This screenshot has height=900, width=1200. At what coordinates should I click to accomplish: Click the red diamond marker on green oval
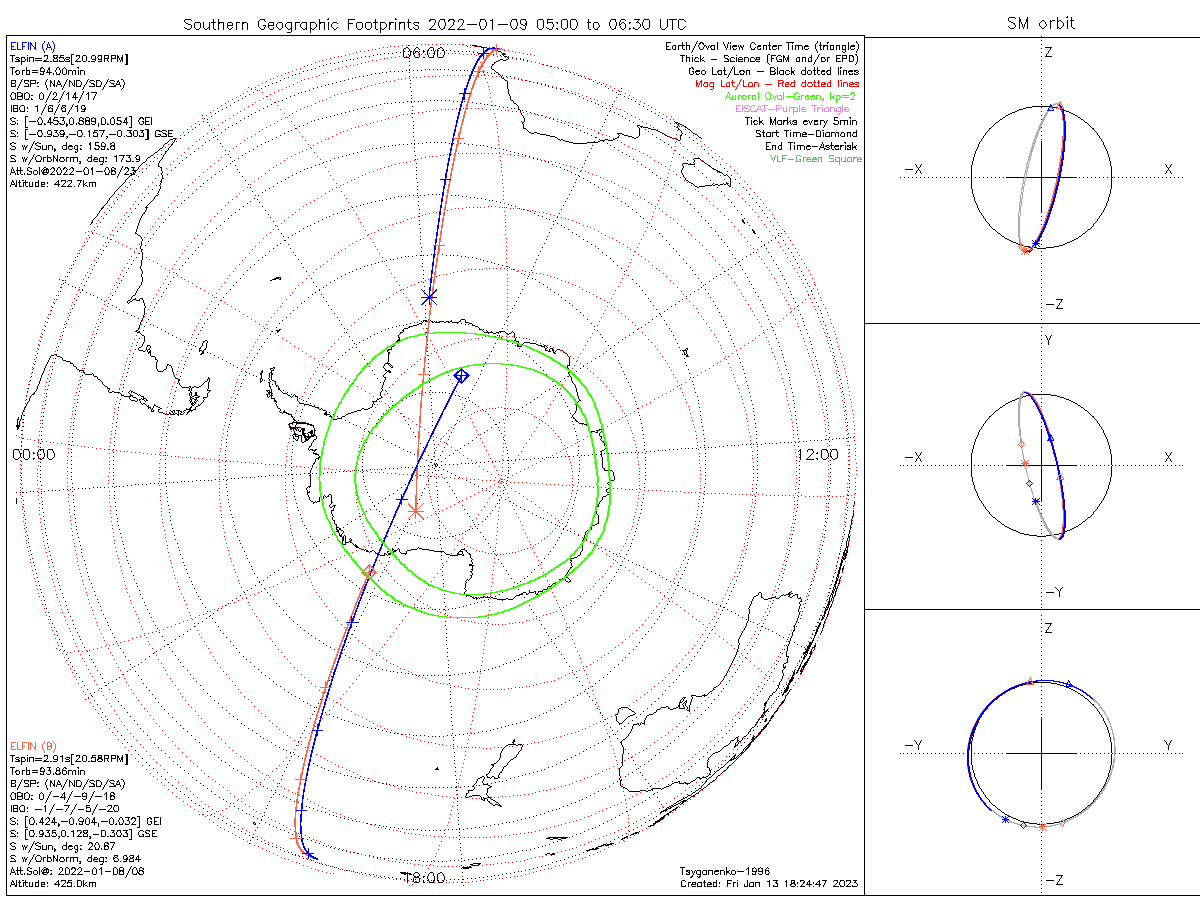tap(369, 573)
